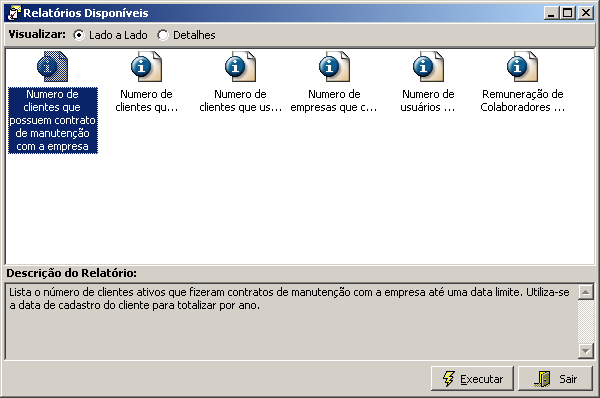Select the 'Numero de empresas que c...' report icon

(334, 66)
